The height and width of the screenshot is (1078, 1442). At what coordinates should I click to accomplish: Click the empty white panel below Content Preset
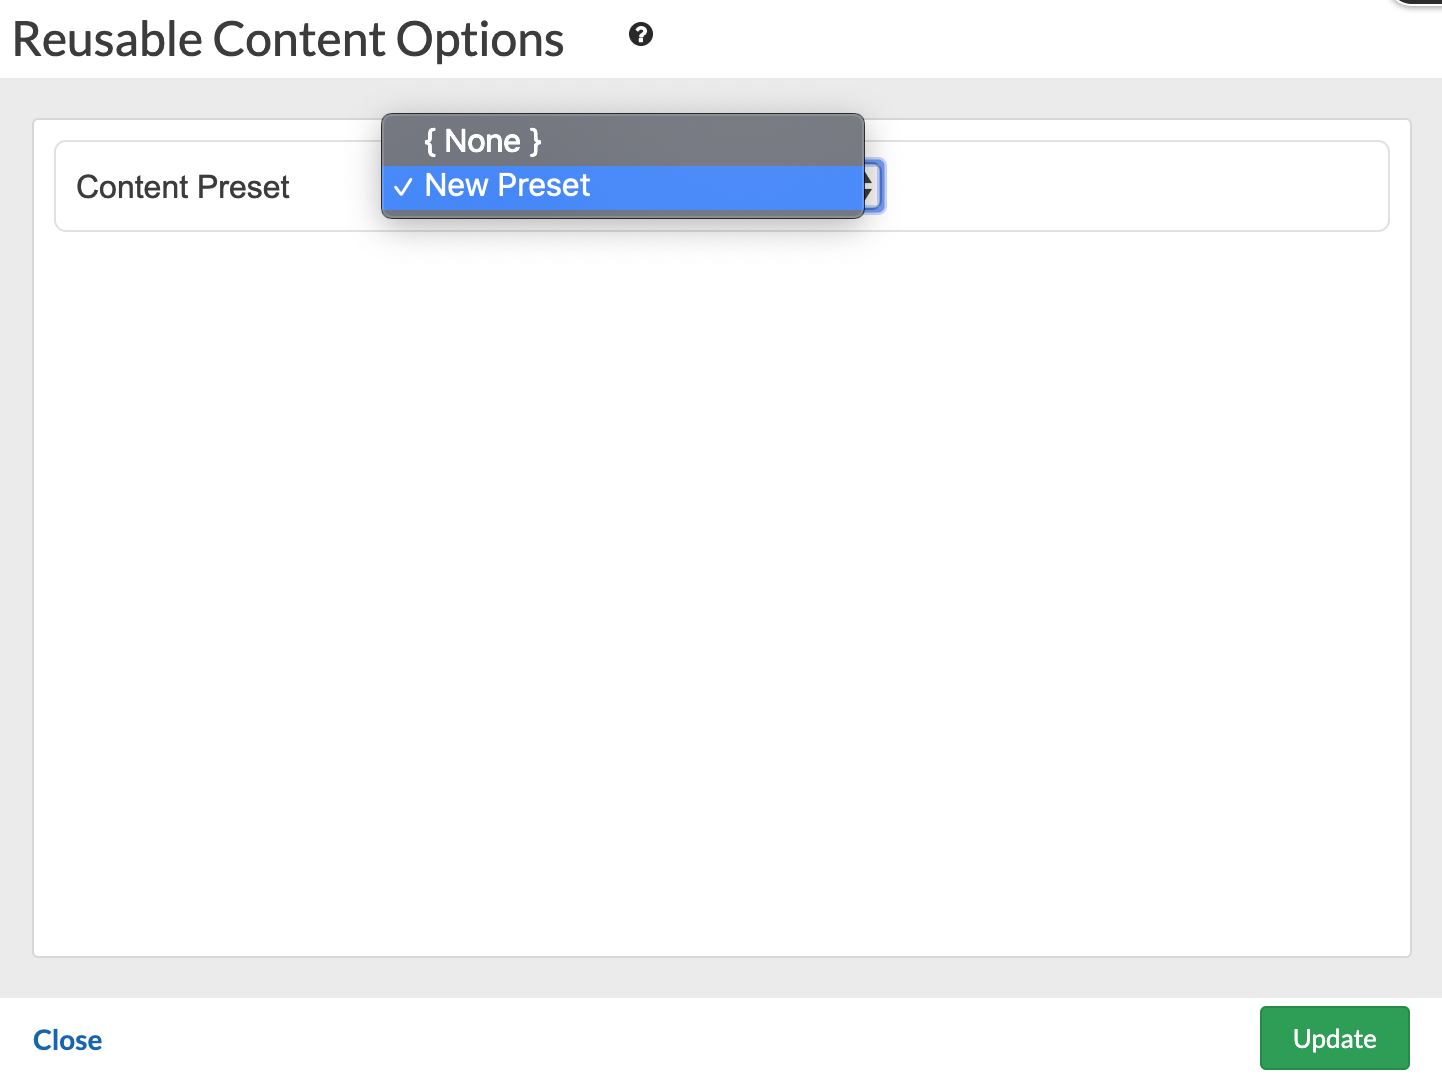point(720,590)
